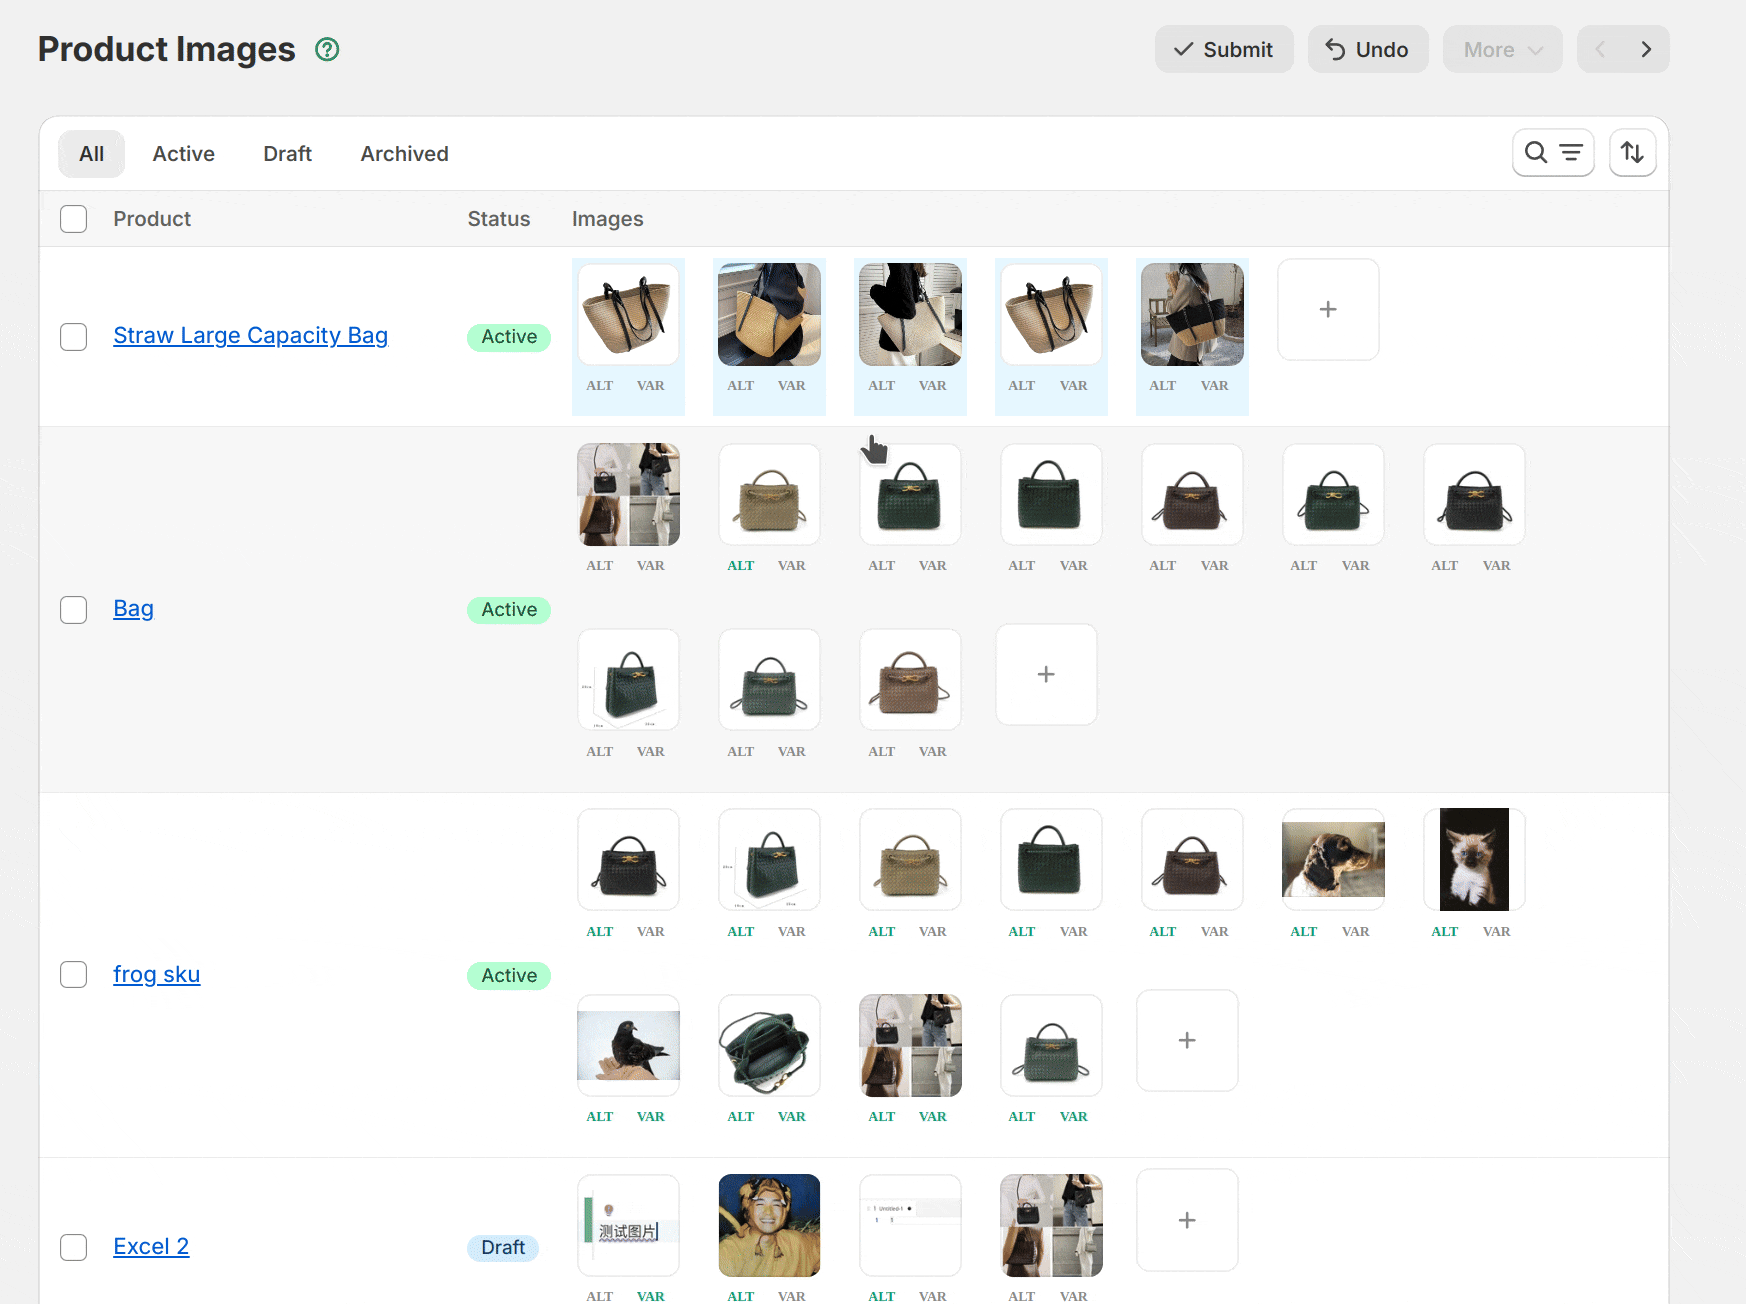Add image to Straw Large Capacity Bag

tap(1327, 310)
